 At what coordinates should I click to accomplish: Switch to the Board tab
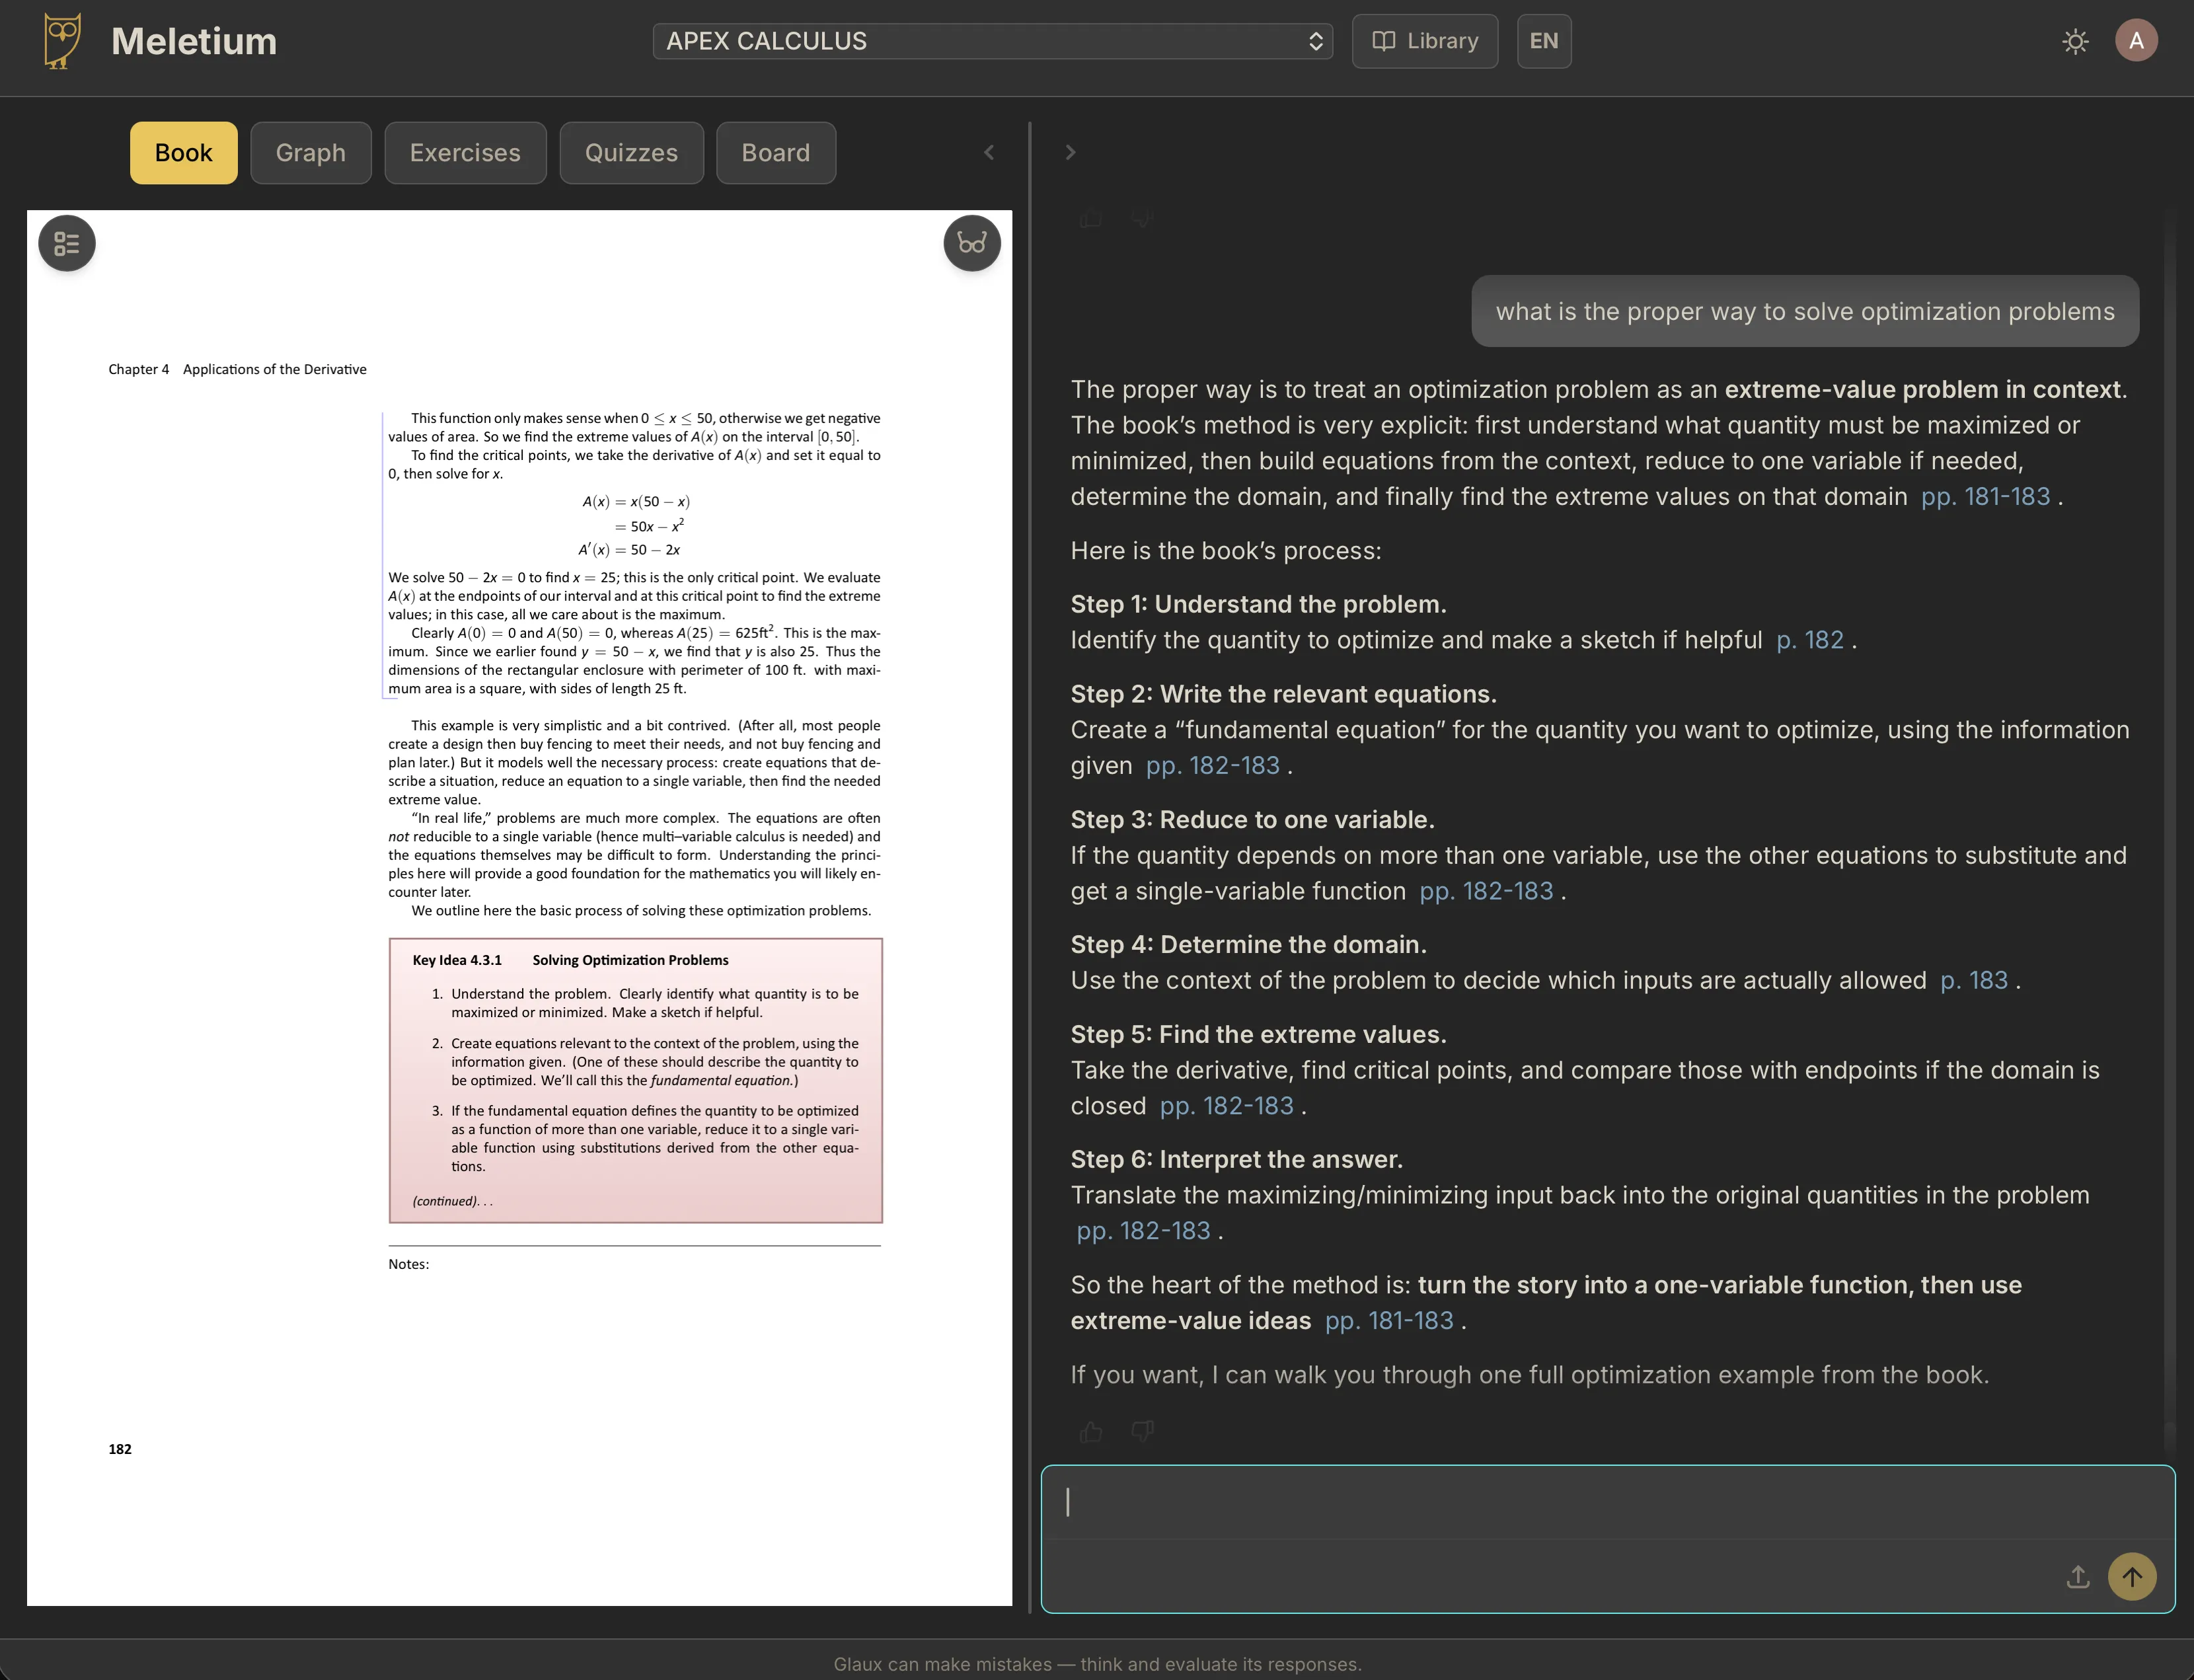point(776,153)
